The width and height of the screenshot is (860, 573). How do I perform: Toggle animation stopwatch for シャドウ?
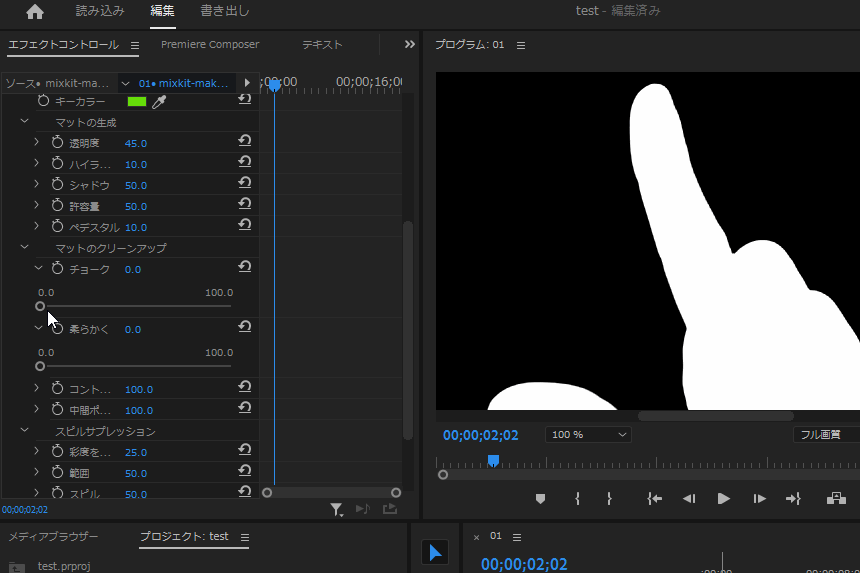tap(57, 184)
